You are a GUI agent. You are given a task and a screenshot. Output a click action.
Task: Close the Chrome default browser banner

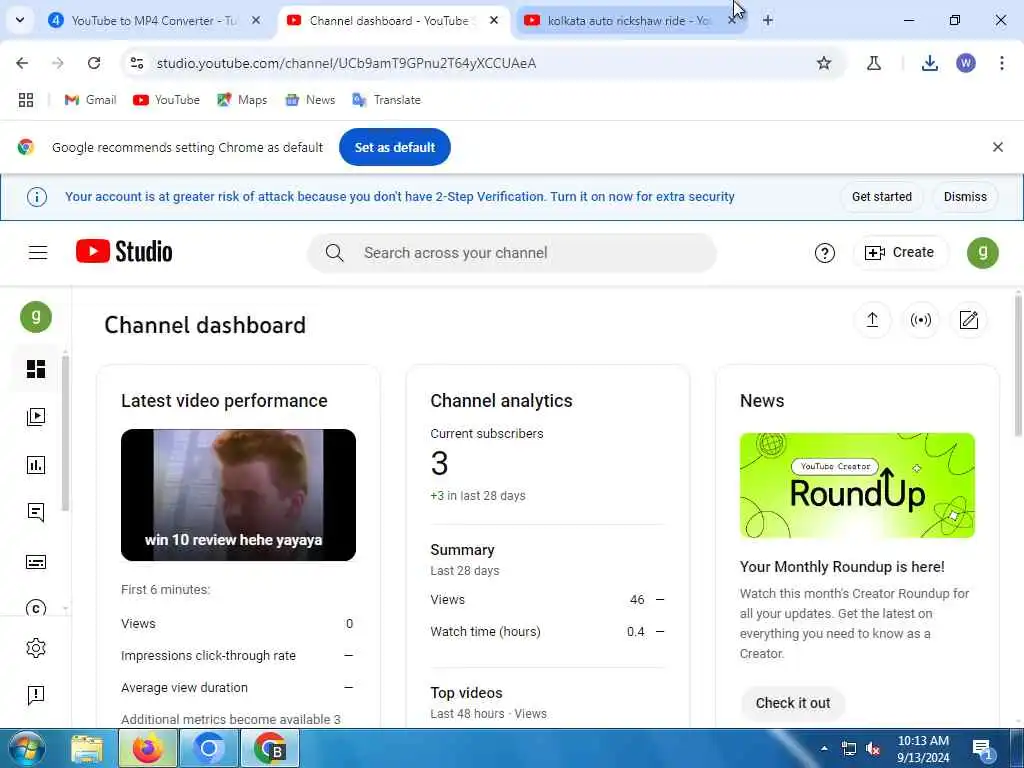(997, 147)
